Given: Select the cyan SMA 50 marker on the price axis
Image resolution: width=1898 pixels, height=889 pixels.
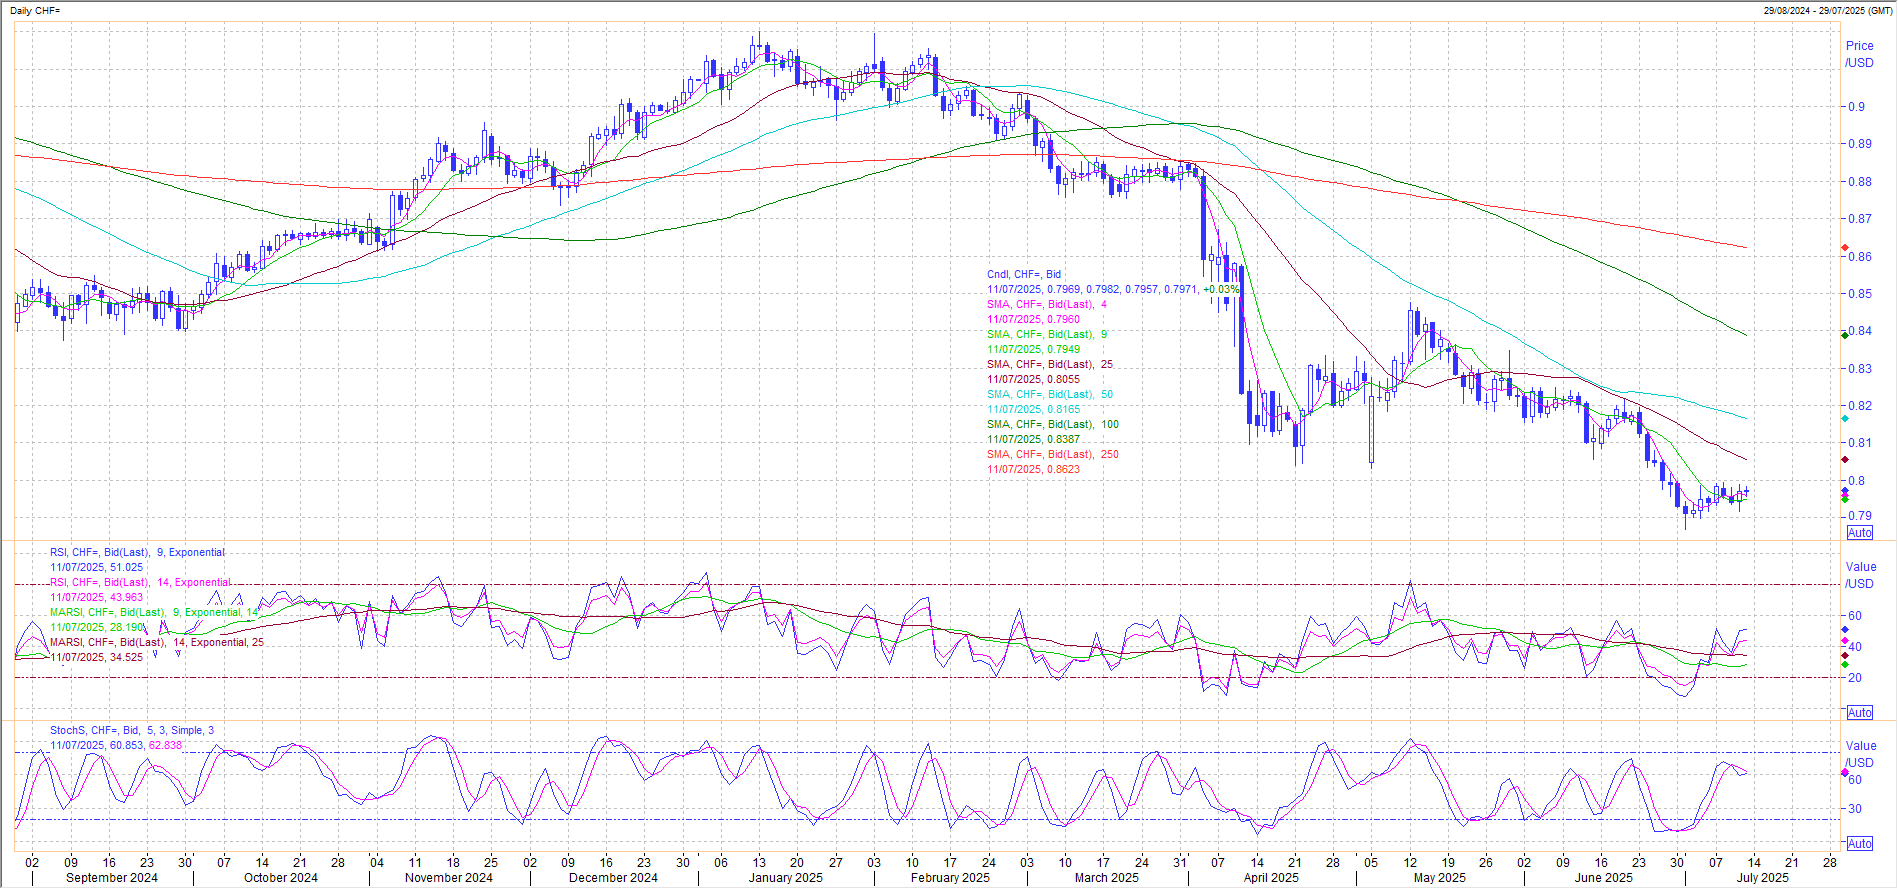Looking at the screenshot, I should point(1845,419).
